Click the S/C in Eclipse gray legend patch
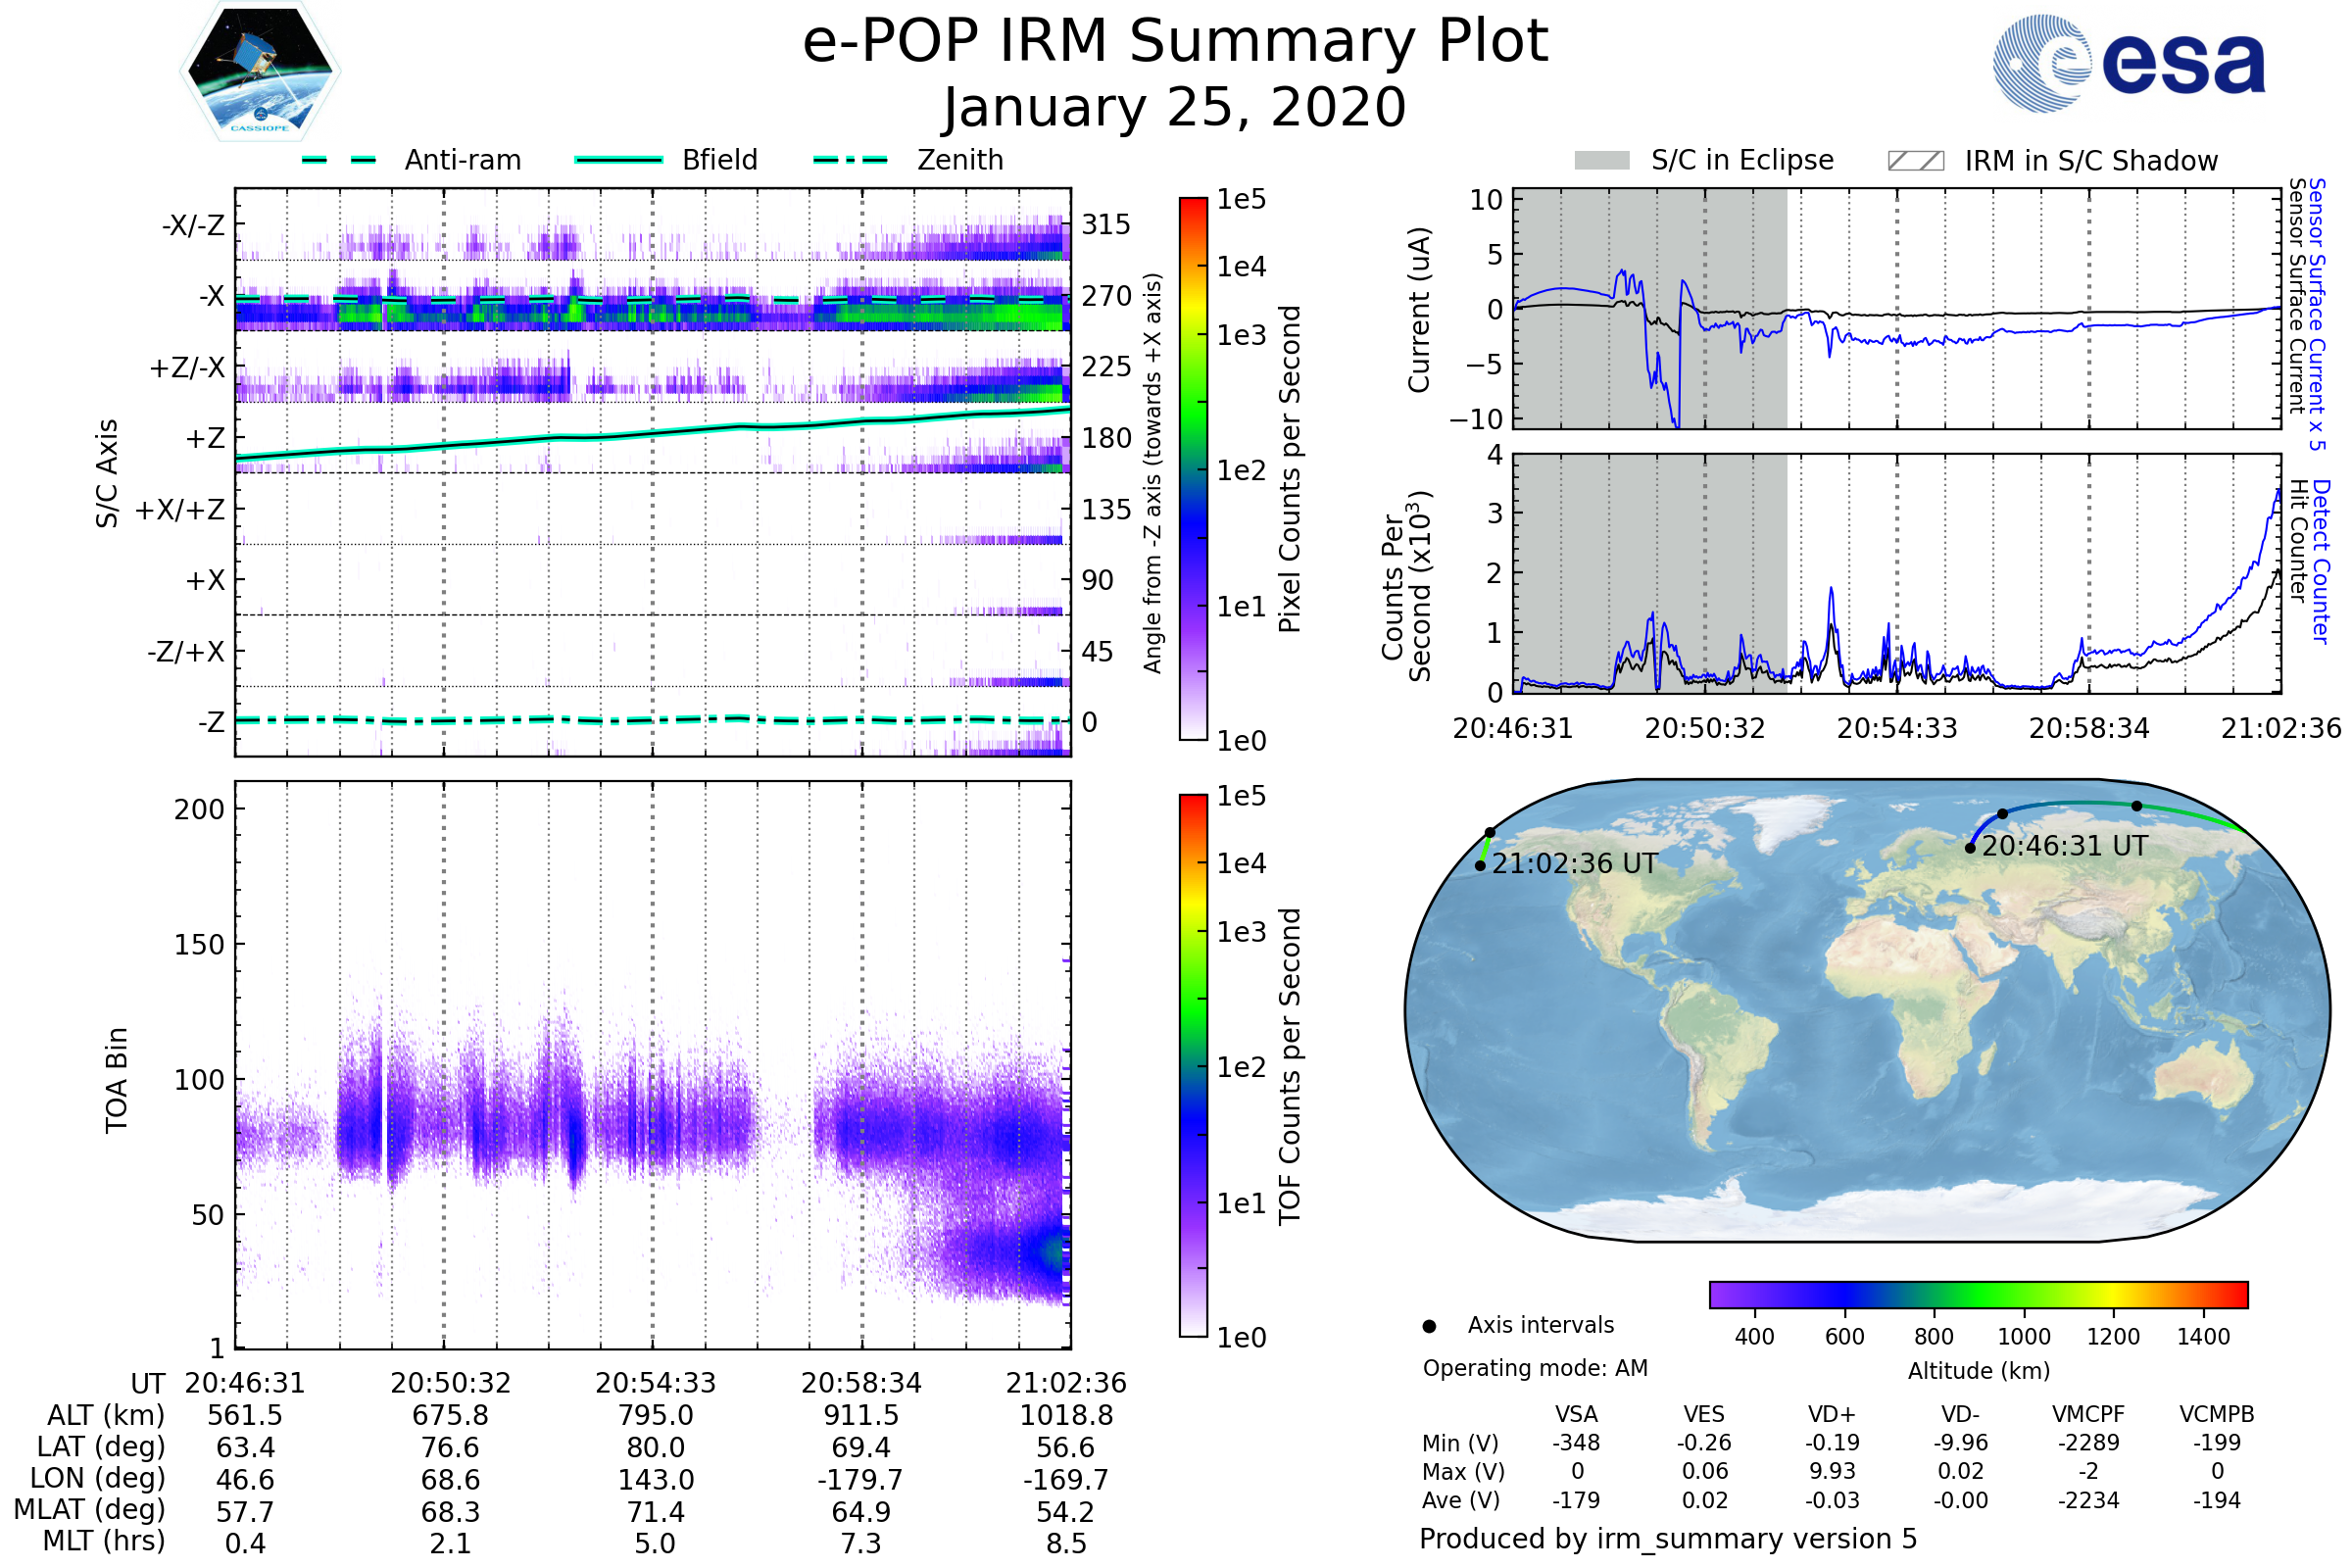This screenshot has width=2352, height=1568. click(x=1601, y=161)
